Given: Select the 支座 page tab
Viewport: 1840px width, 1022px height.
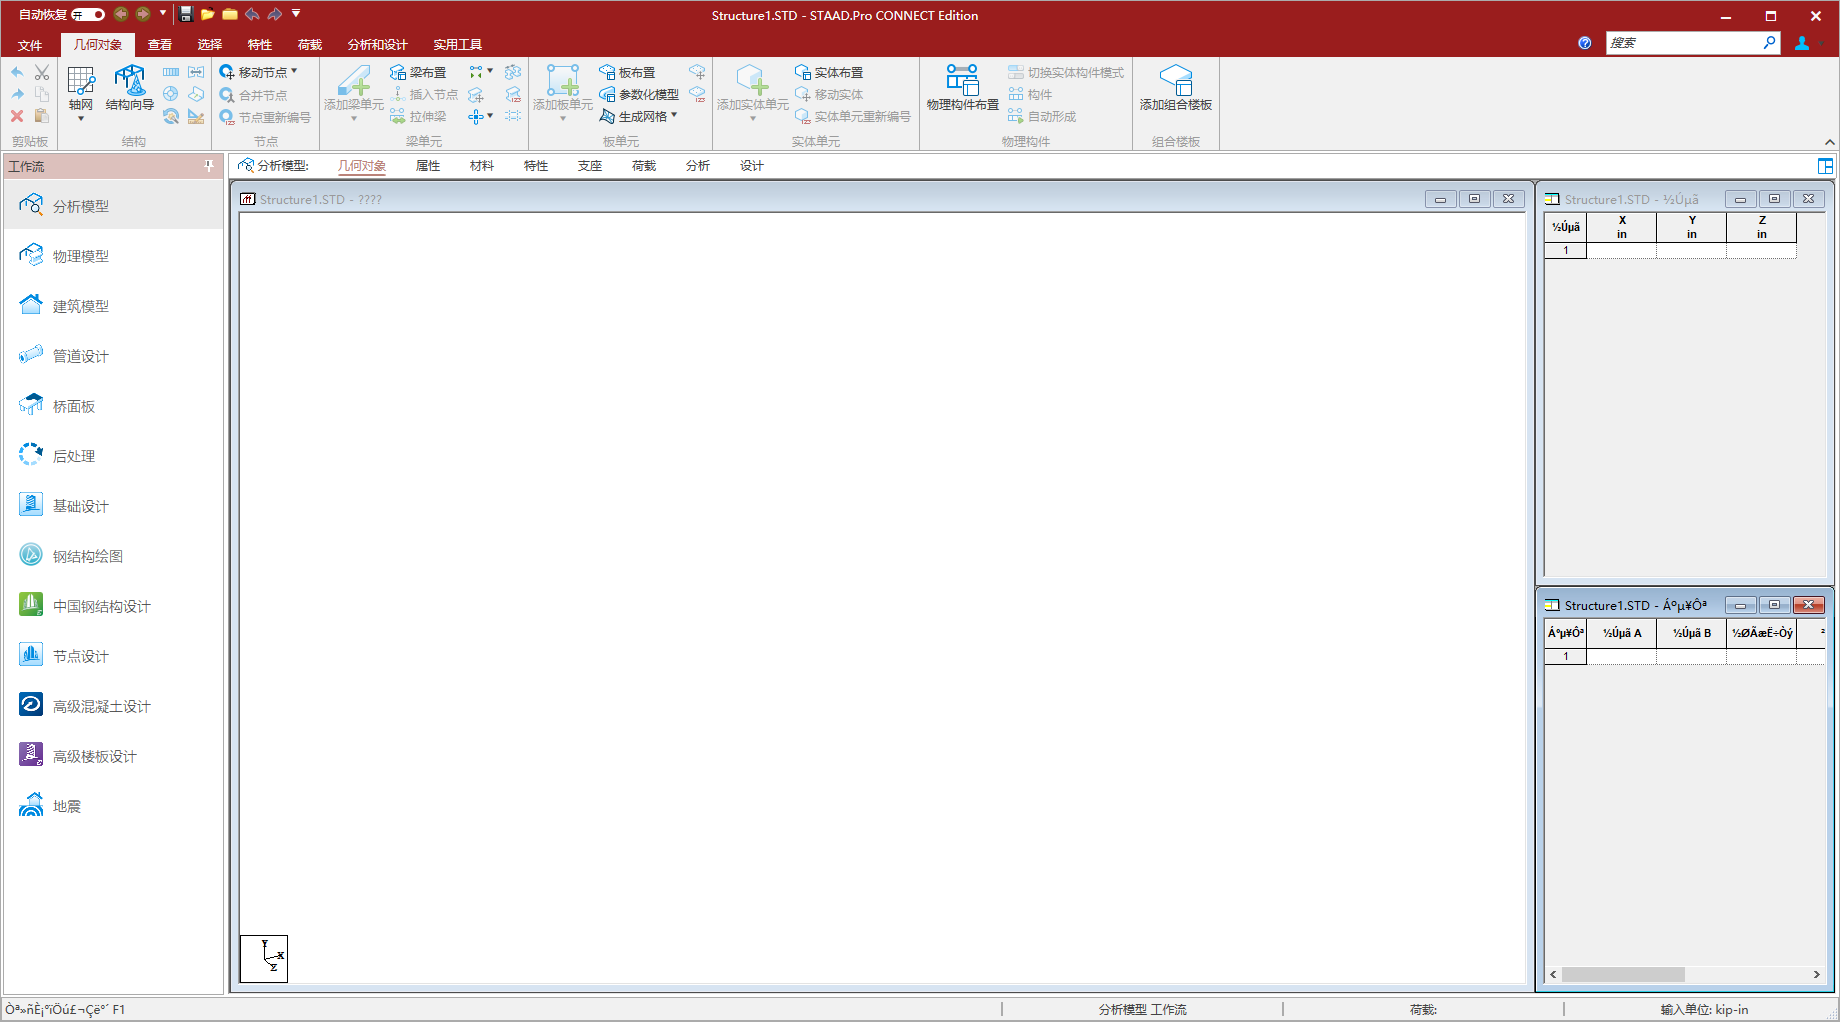Looking at the screenshot, I should tap(590, 166).
